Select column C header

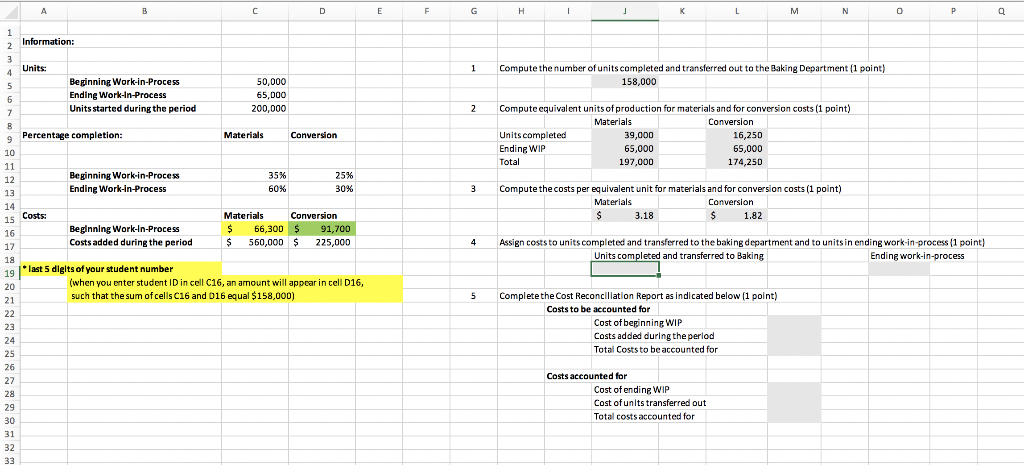254,10
